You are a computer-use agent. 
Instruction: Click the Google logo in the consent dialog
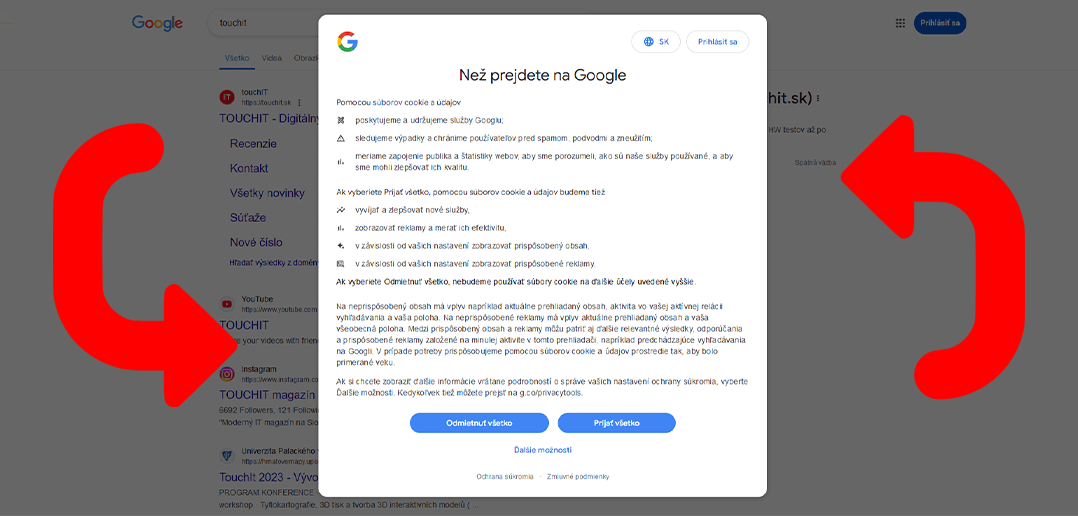tap(347, 41)
